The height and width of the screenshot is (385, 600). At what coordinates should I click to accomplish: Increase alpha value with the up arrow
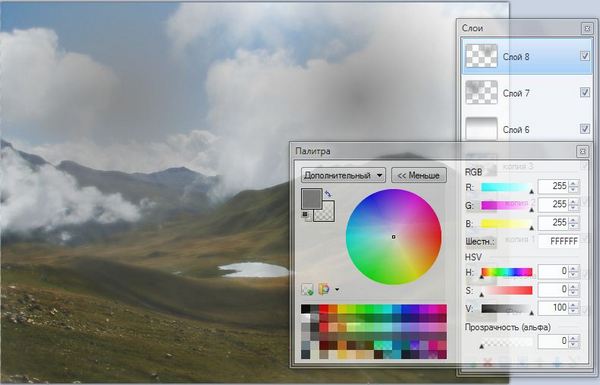573,338
